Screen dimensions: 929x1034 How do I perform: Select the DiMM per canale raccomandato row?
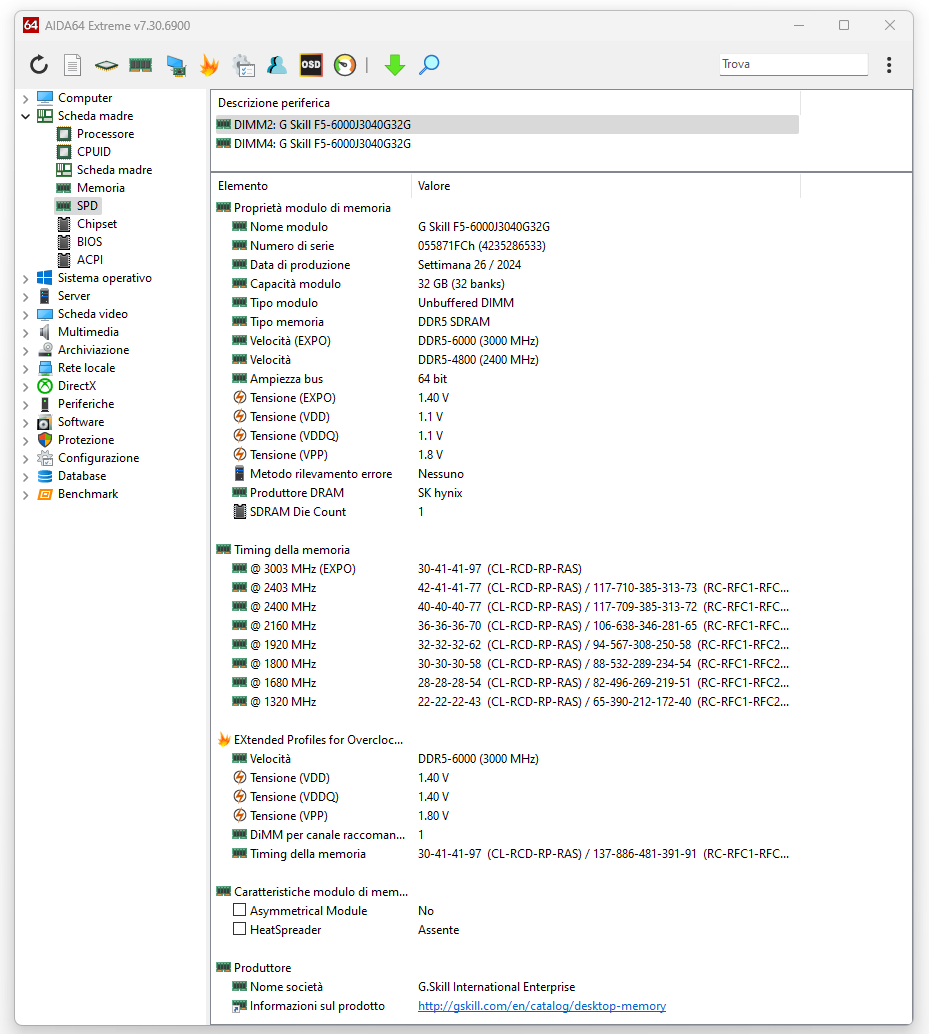tap(506, 836)
